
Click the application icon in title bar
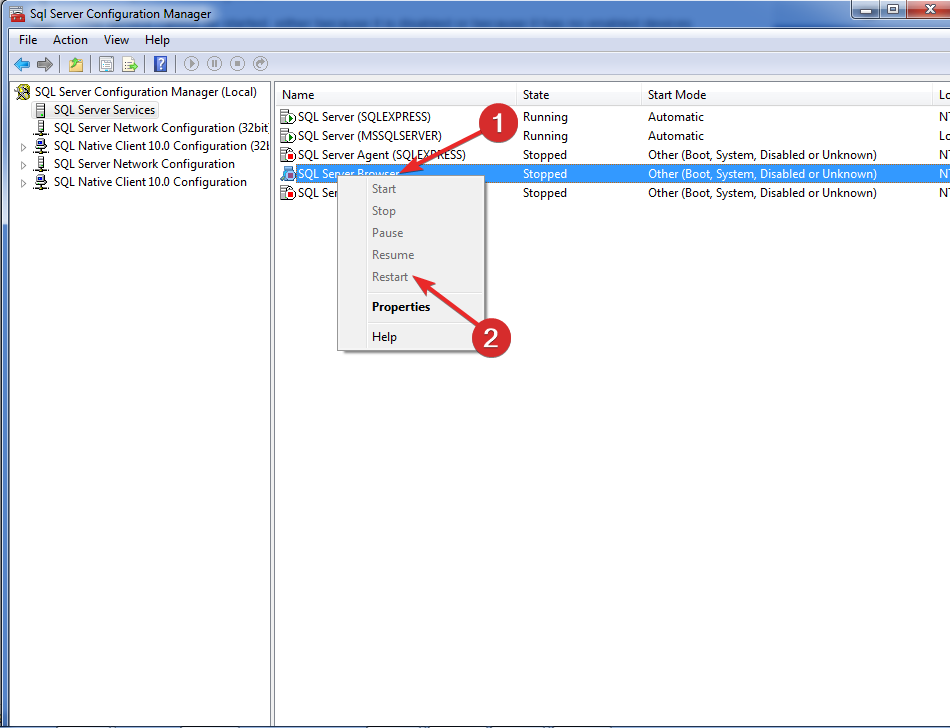tap(17, 13)
